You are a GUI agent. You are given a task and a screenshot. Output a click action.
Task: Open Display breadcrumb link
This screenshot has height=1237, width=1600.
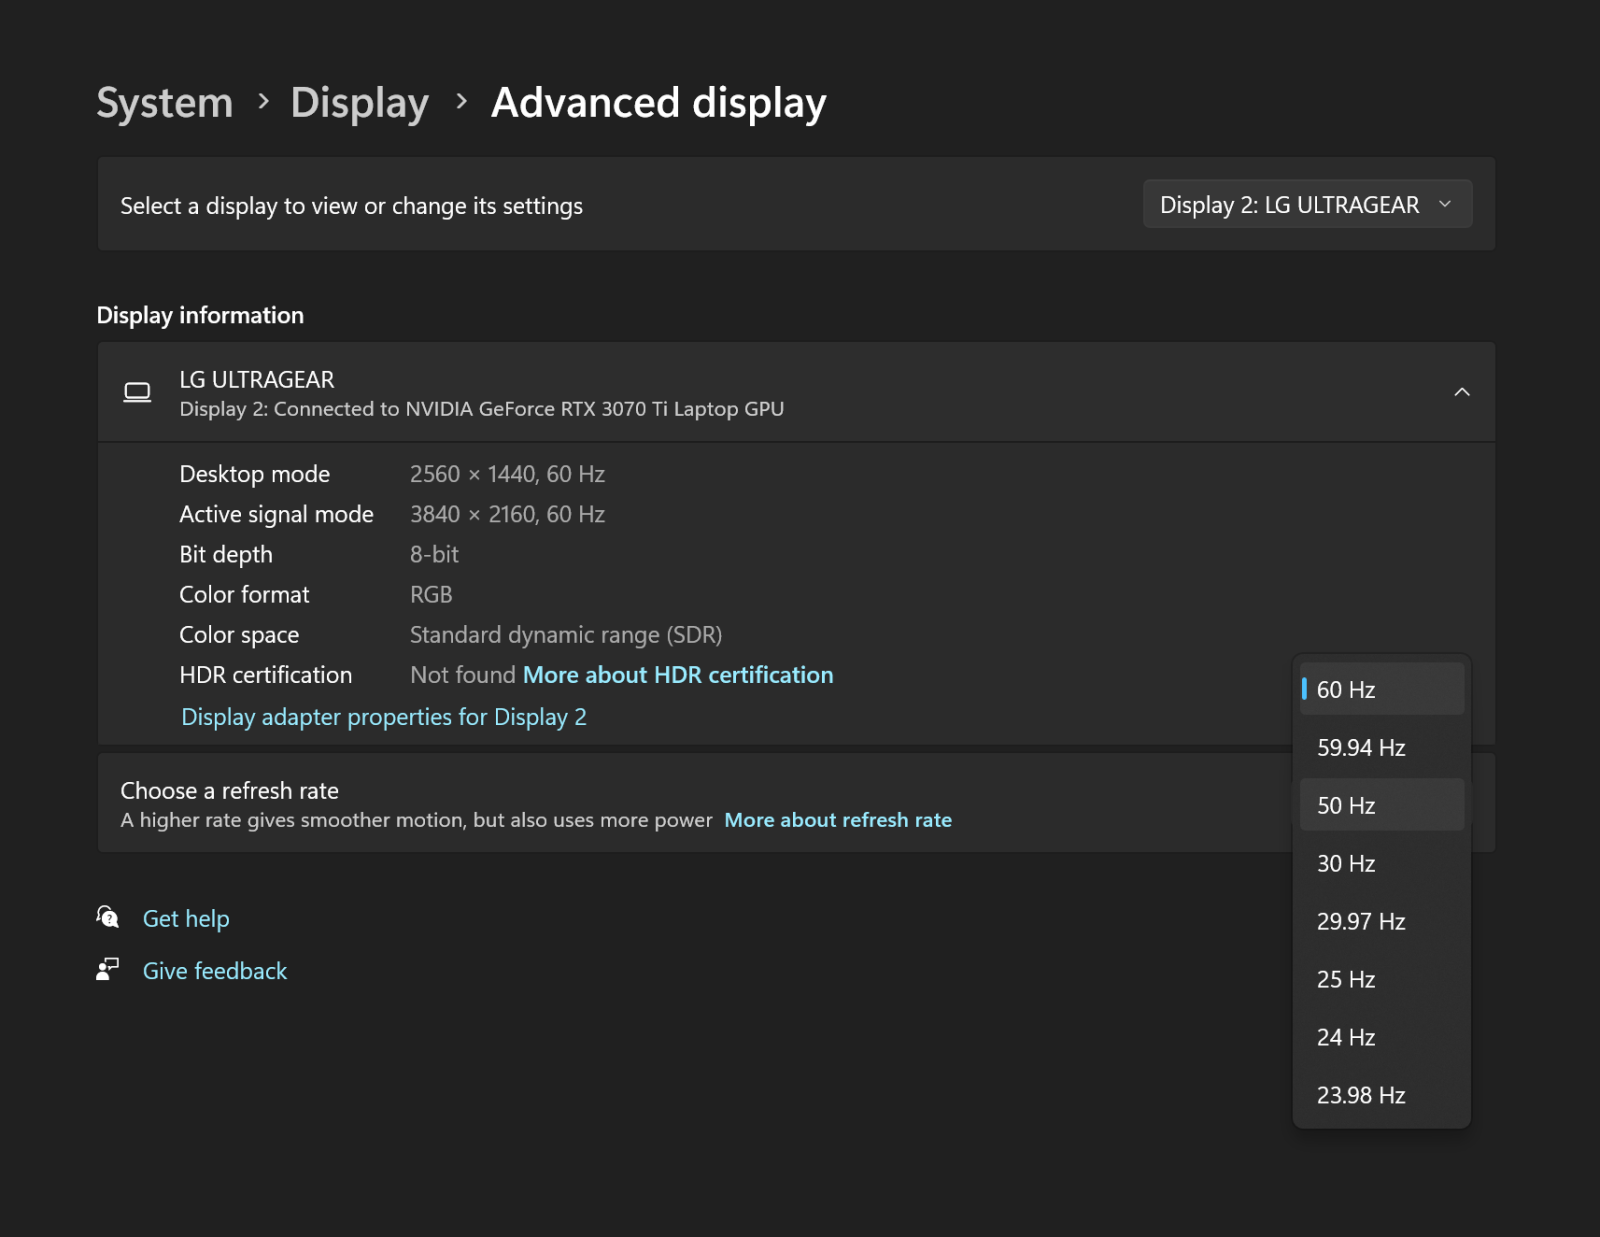point(360,103)
